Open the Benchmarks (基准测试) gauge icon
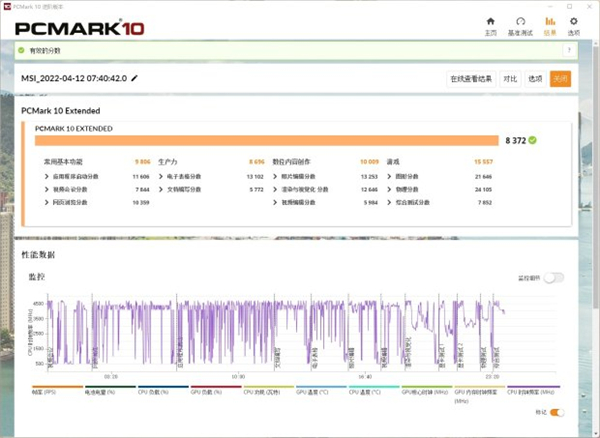This screenshot has width=600, height=438. (x=520, y=24)
